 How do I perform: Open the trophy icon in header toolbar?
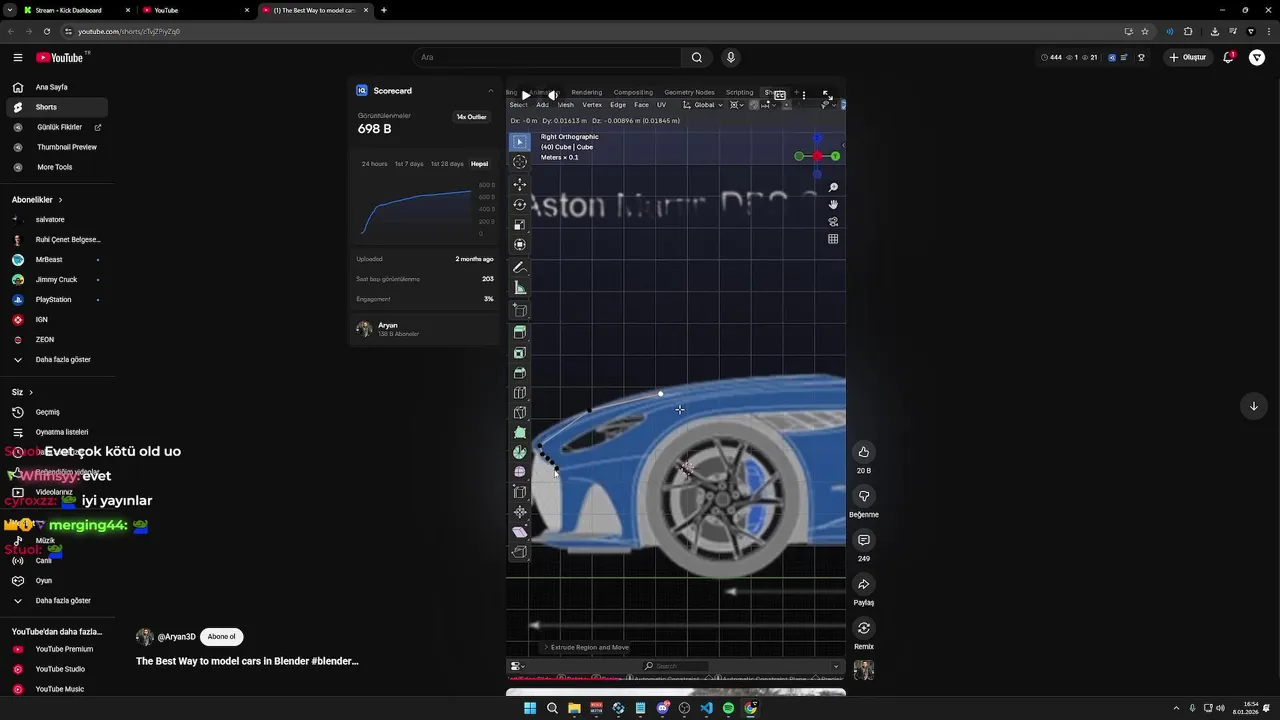coord(1141,57)
